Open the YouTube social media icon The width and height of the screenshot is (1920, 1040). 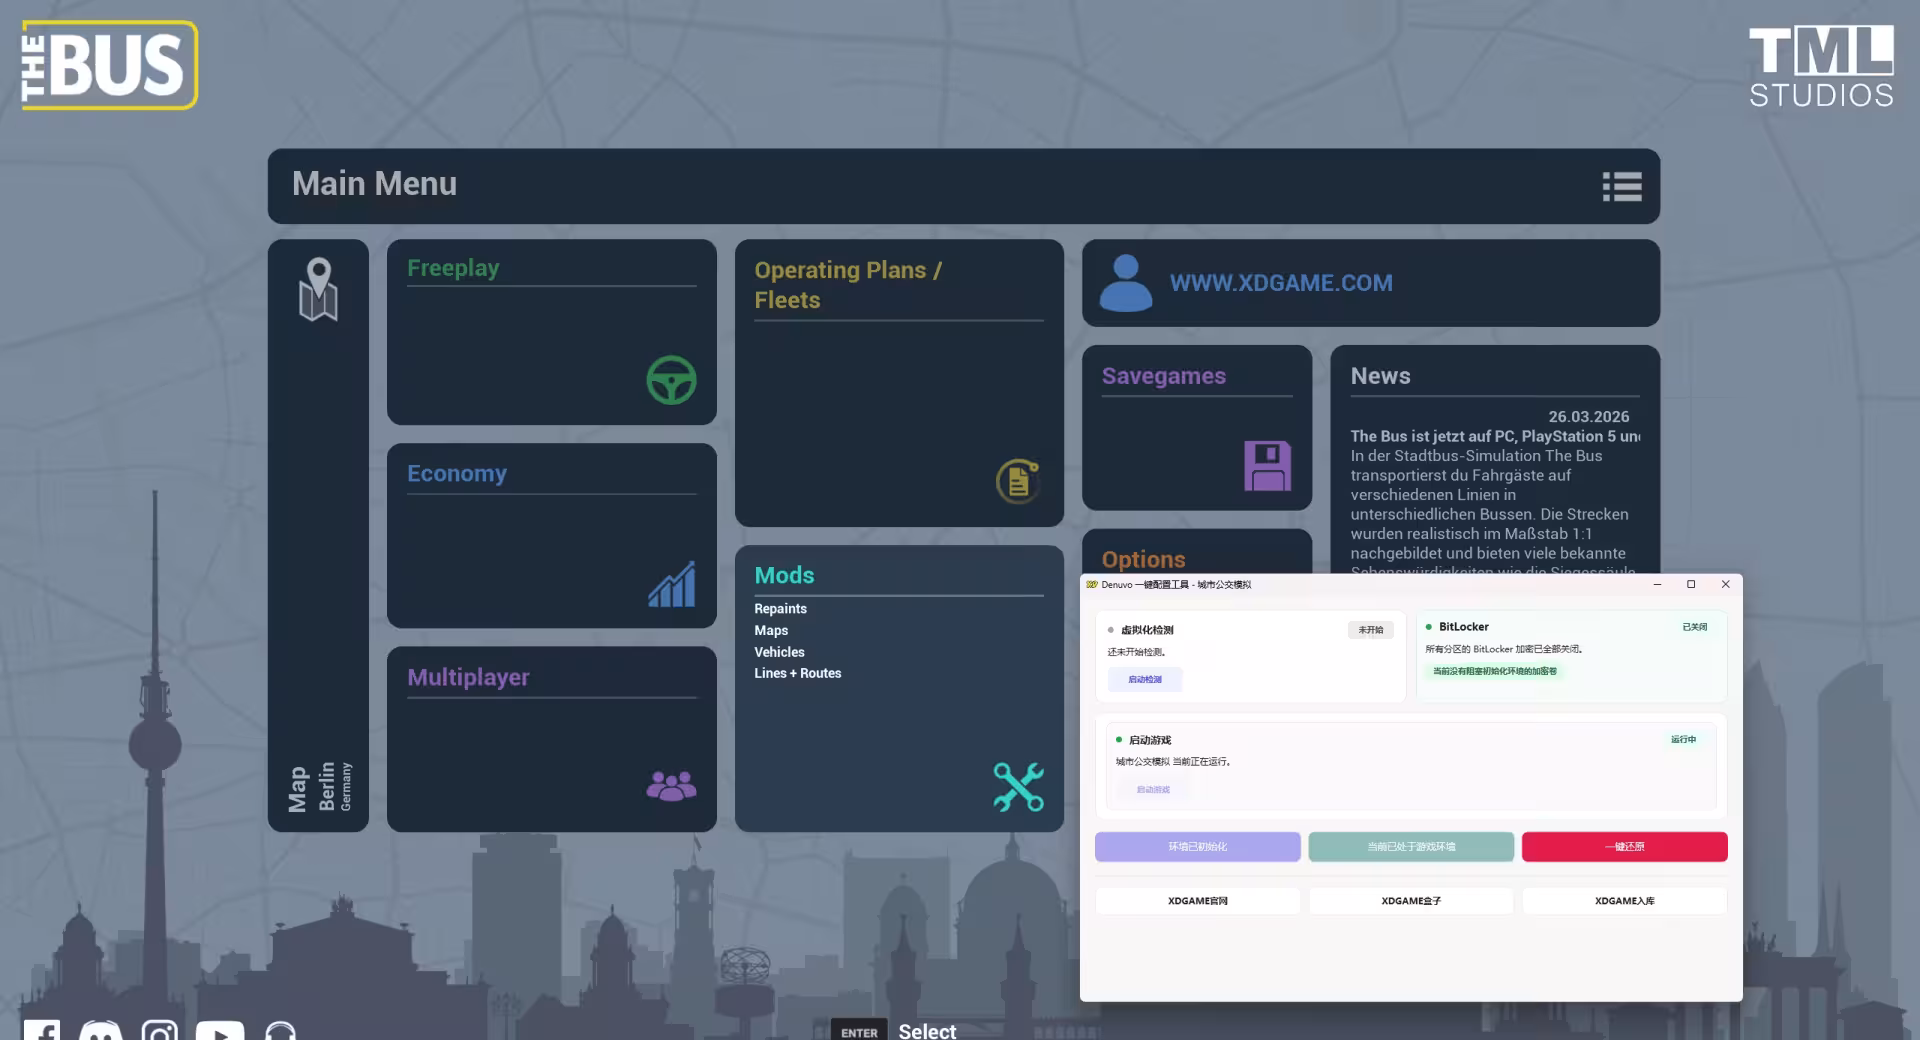pyautogui.click(x=220, y=1031)
